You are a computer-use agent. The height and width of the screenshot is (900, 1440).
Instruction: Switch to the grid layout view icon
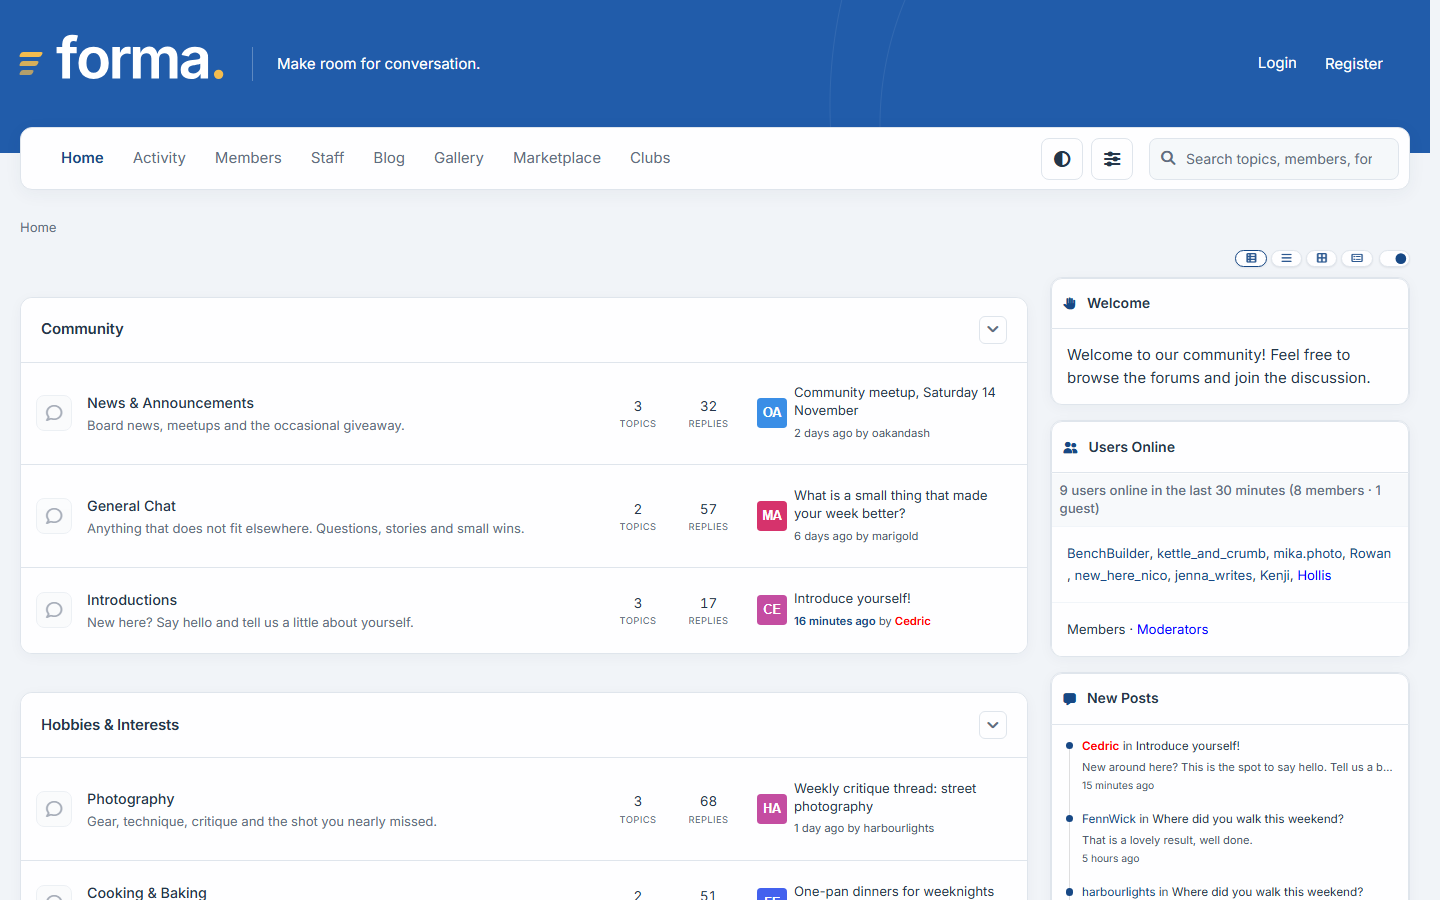point(1322,258)
